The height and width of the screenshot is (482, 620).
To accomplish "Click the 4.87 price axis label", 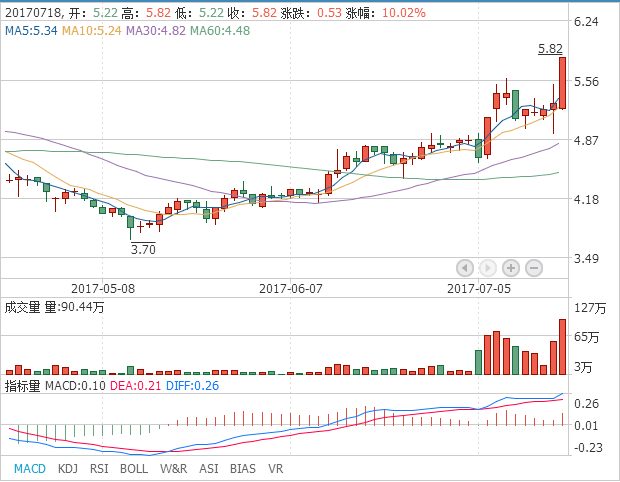I will click(586, 141).
